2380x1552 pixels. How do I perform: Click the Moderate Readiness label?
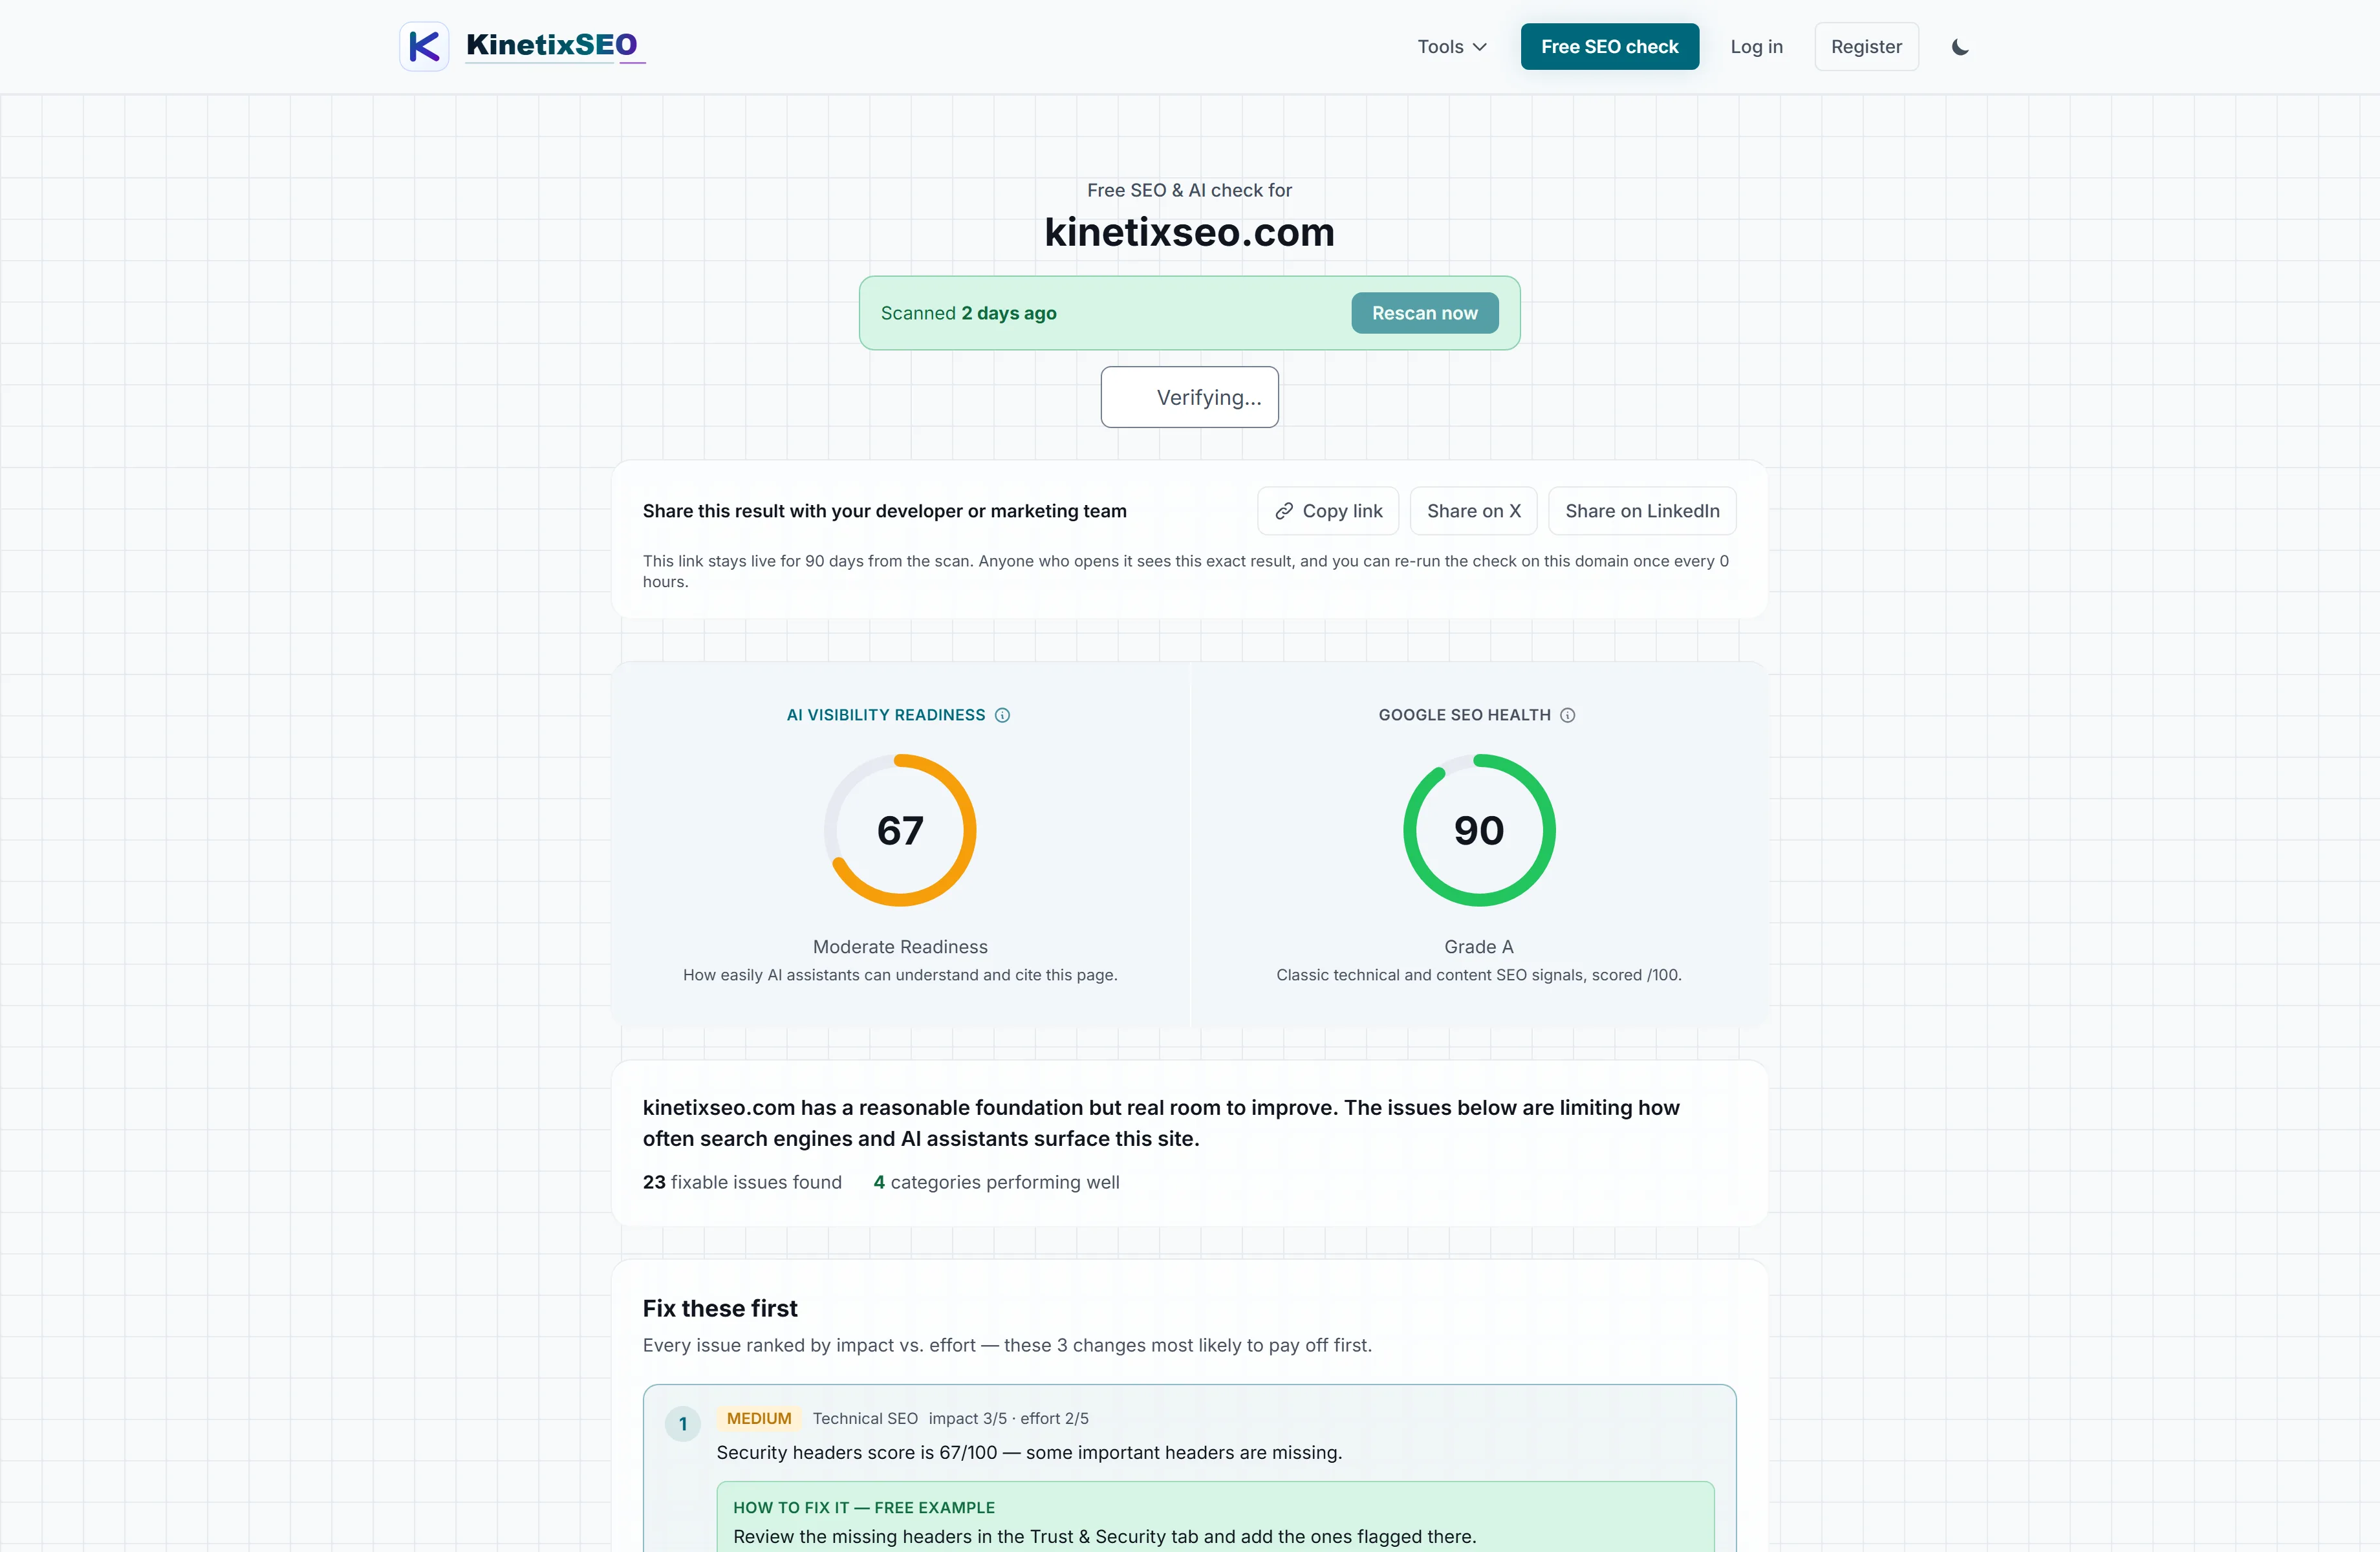pos(900,947)
